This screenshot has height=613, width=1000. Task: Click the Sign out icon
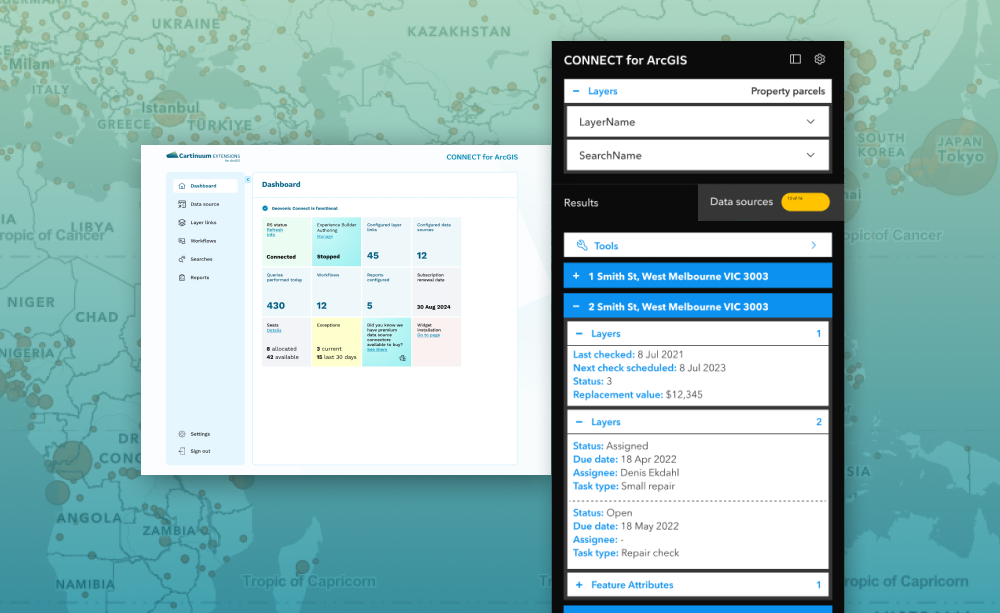pyautogui.click(x=182, y=451)
